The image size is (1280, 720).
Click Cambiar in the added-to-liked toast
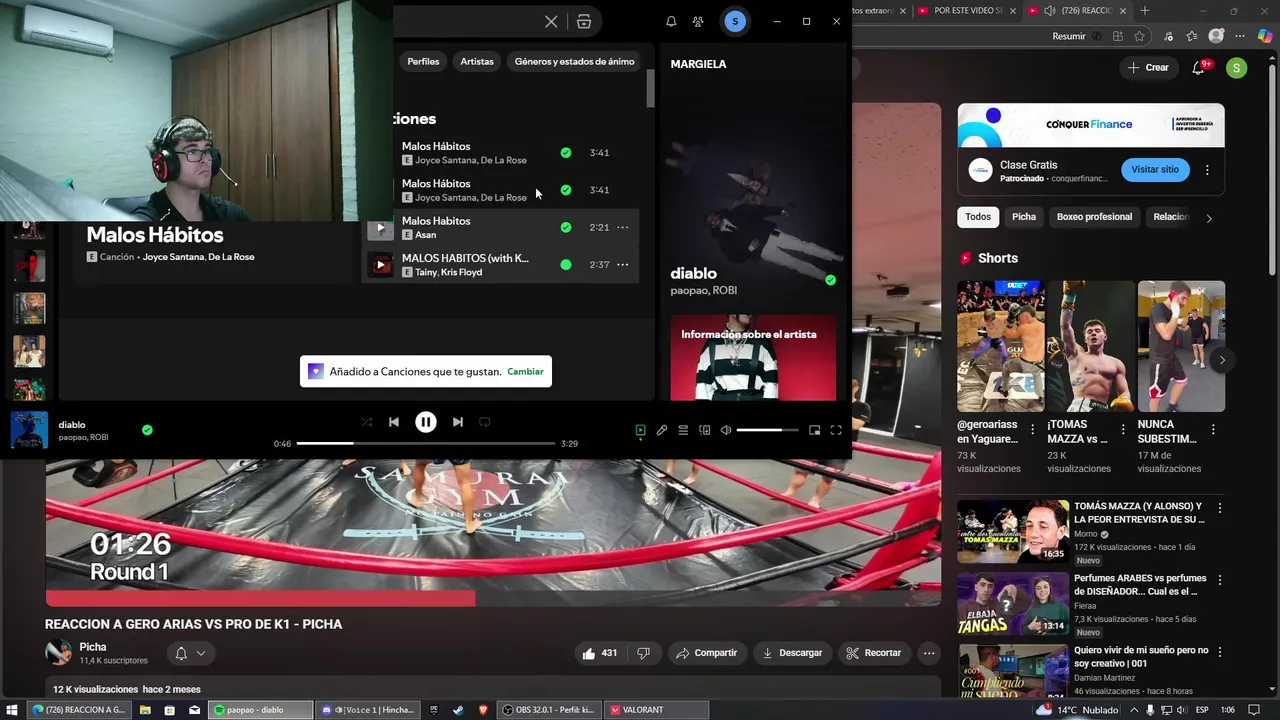[525, 371]
